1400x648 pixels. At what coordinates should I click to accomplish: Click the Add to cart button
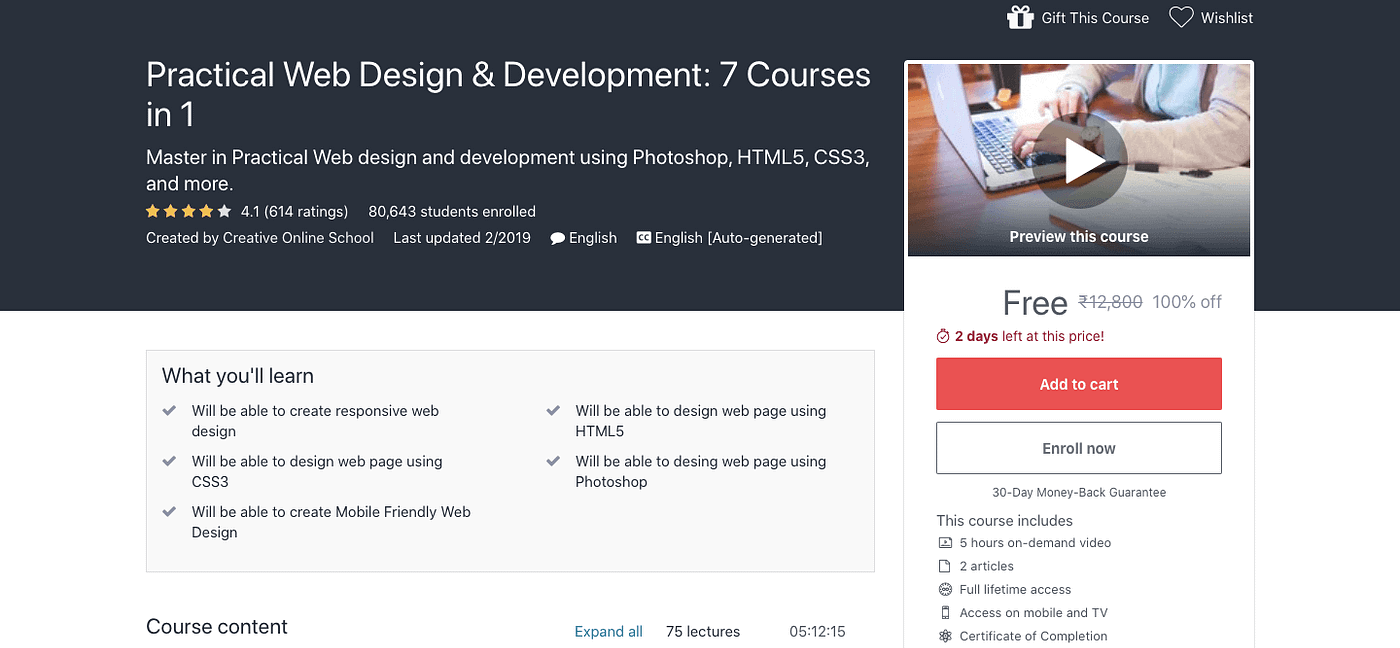tap(1079, 384)
